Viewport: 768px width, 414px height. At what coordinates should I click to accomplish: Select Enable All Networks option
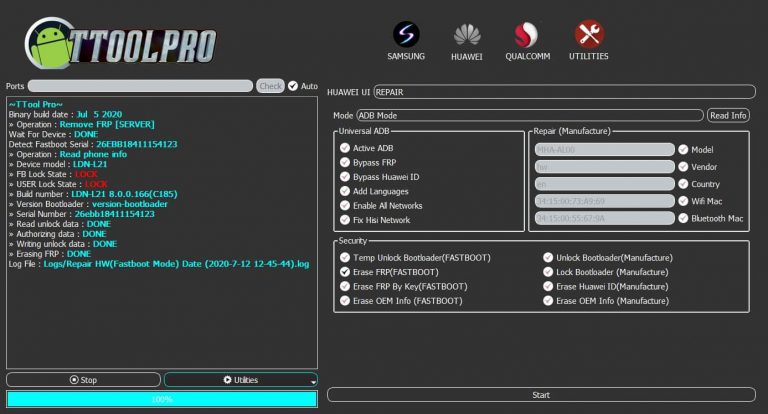pos(381,206)
